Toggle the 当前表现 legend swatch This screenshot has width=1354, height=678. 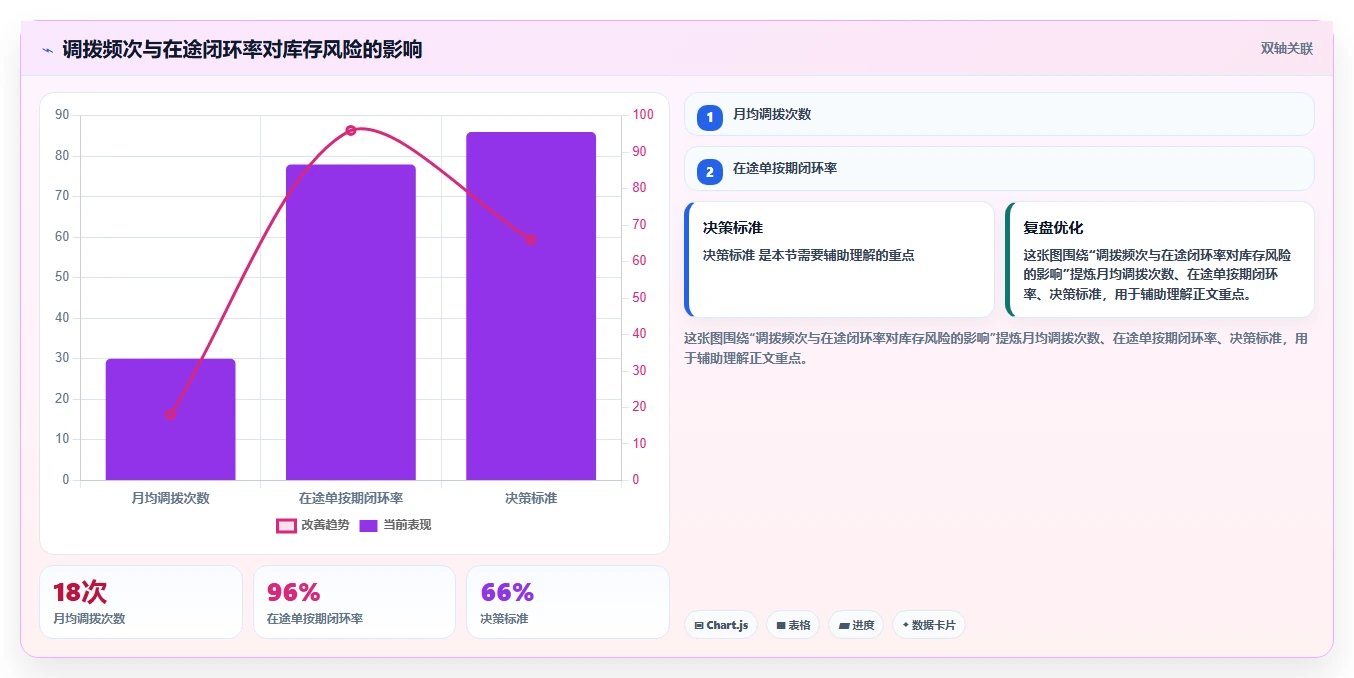click(x=369, y=525)
